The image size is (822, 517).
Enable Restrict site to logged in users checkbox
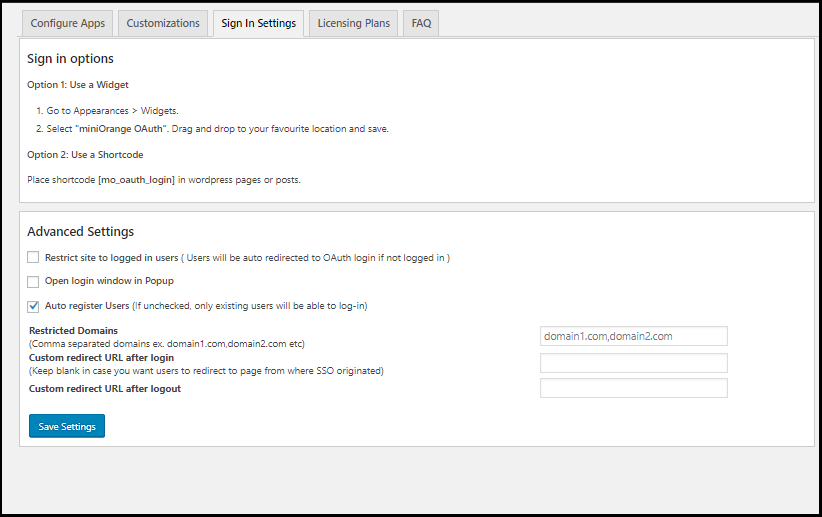click(x=34, y=258)
